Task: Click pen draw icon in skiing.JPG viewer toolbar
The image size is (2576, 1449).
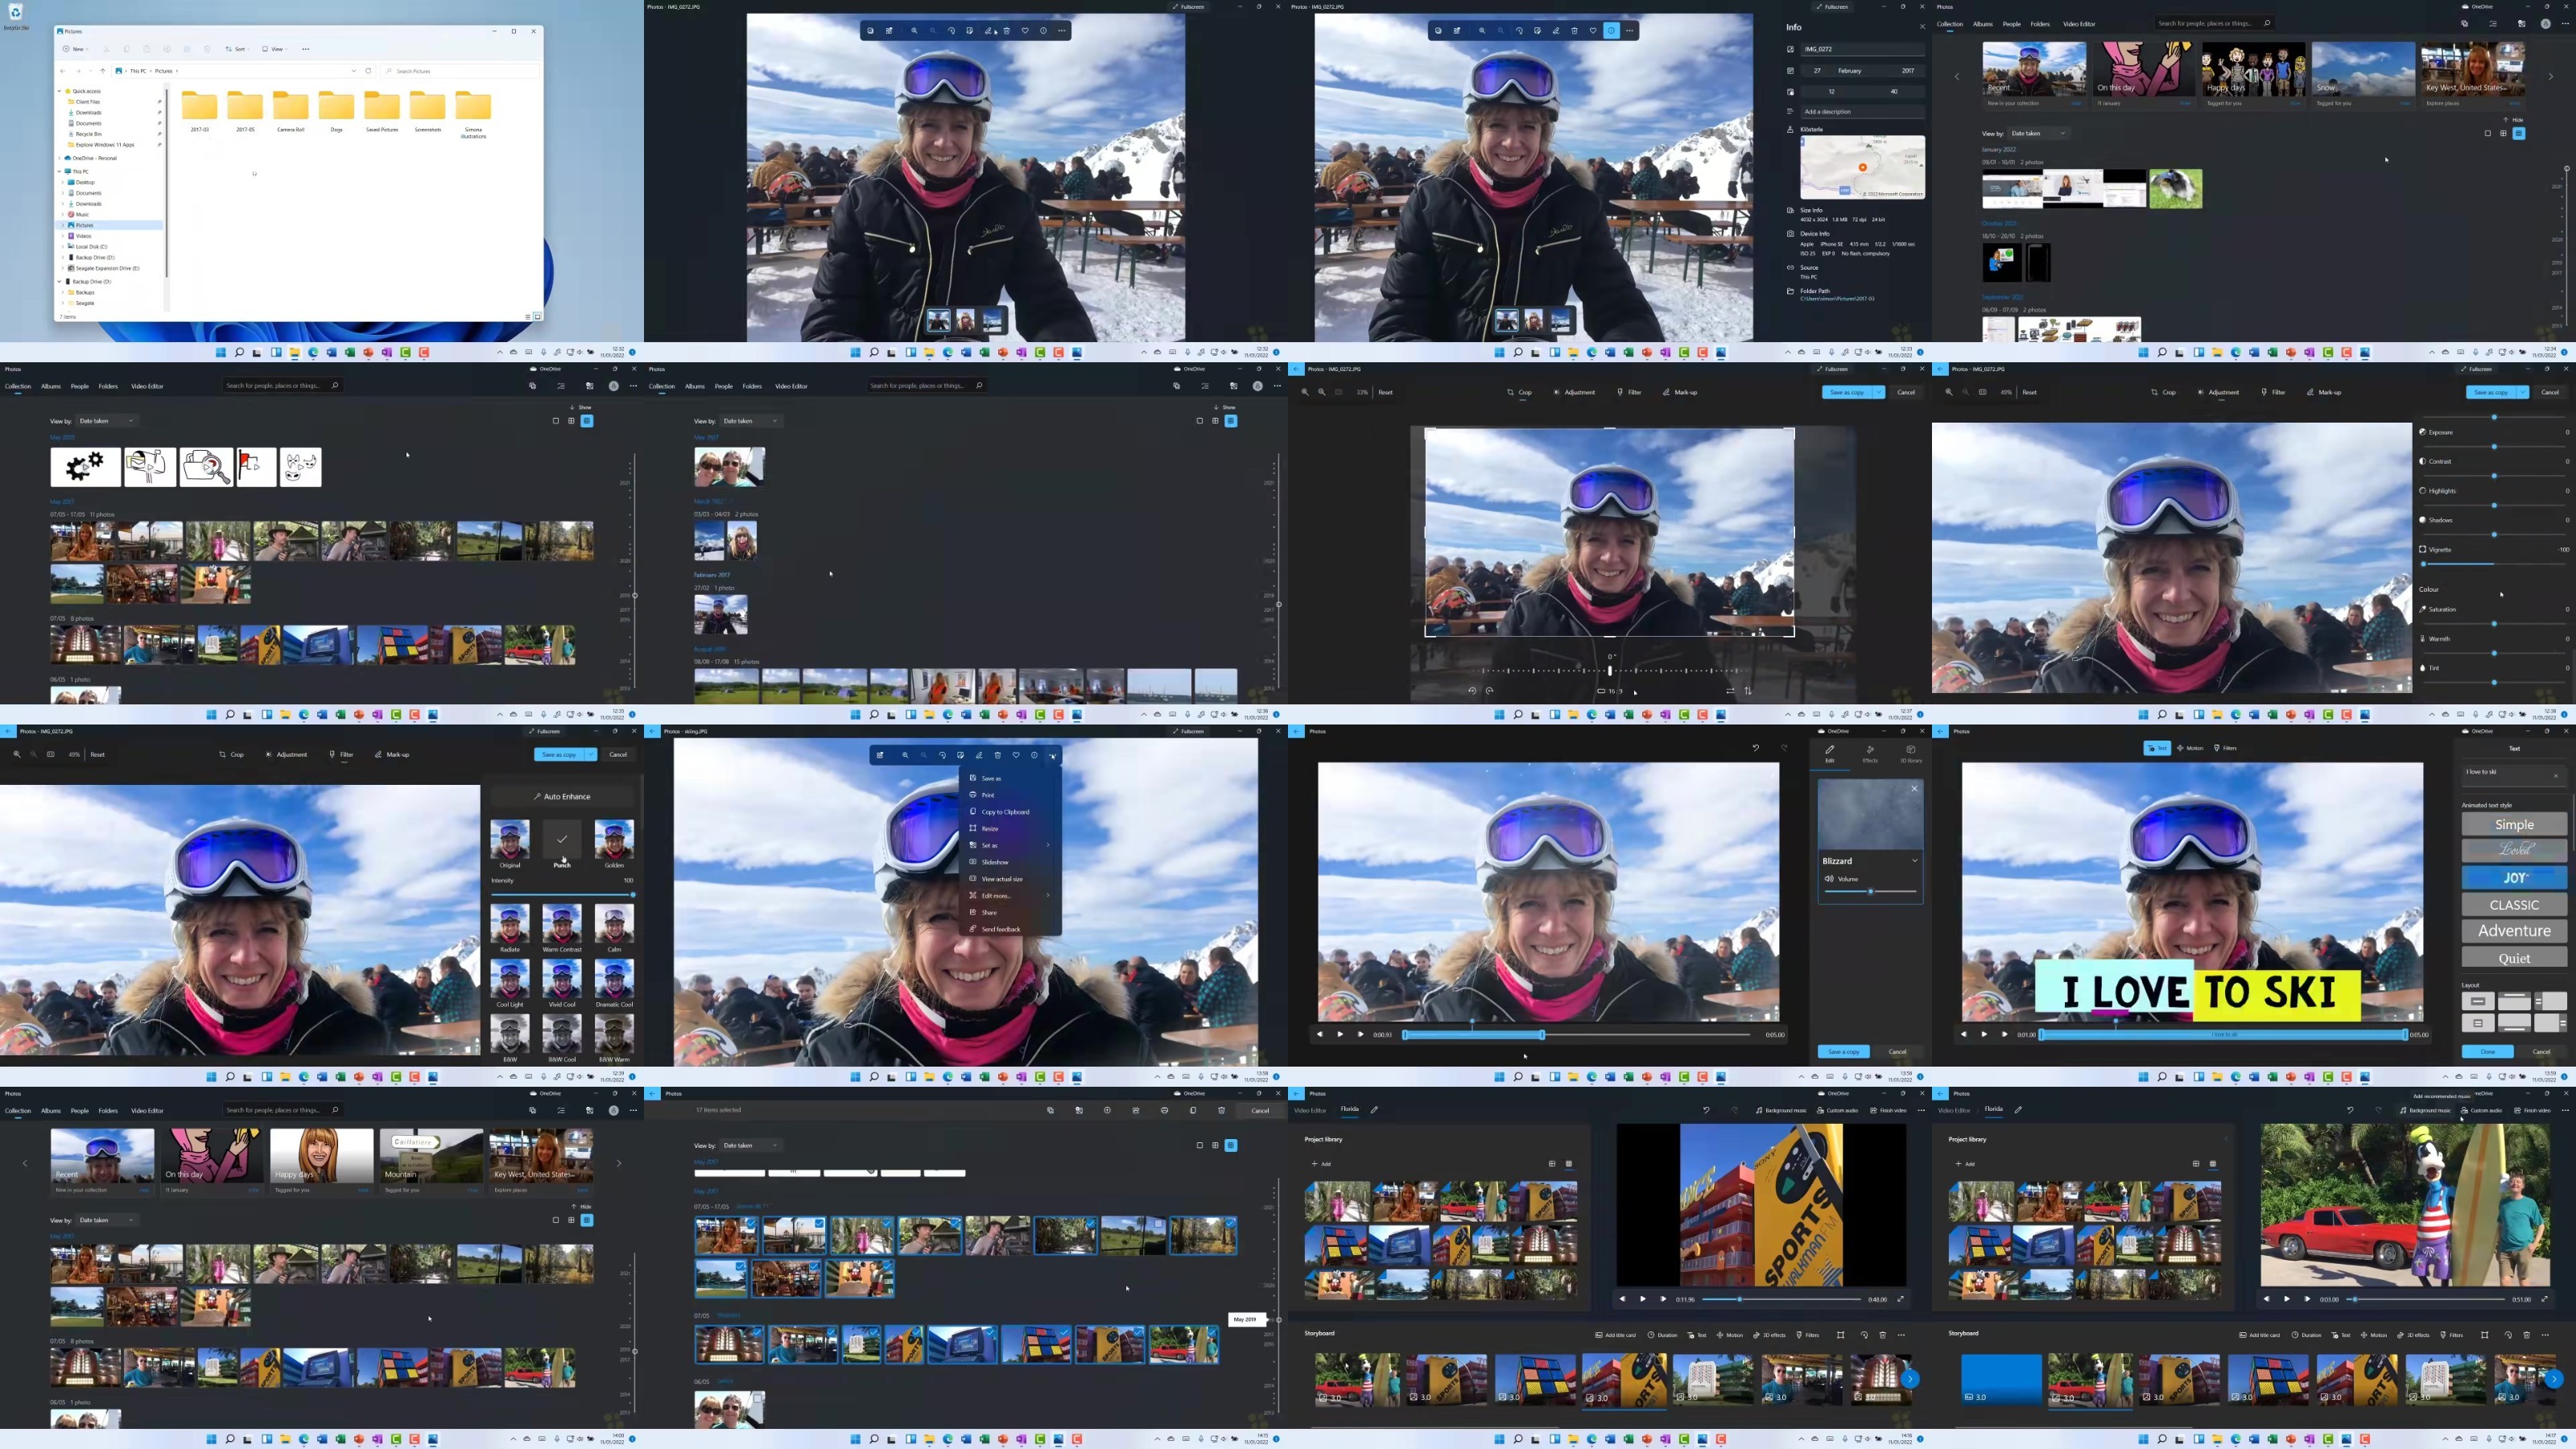Action: pos(979,755)
